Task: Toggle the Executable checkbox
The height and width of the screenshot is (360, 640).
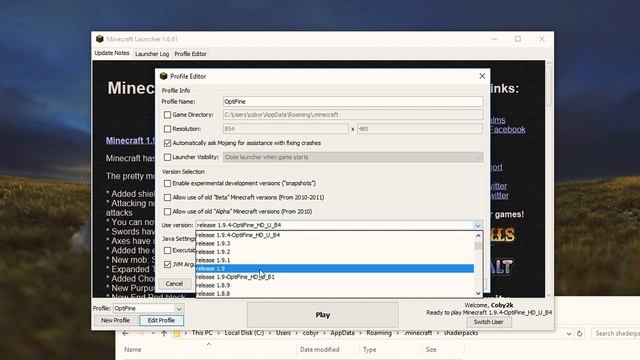Action: 167,250
